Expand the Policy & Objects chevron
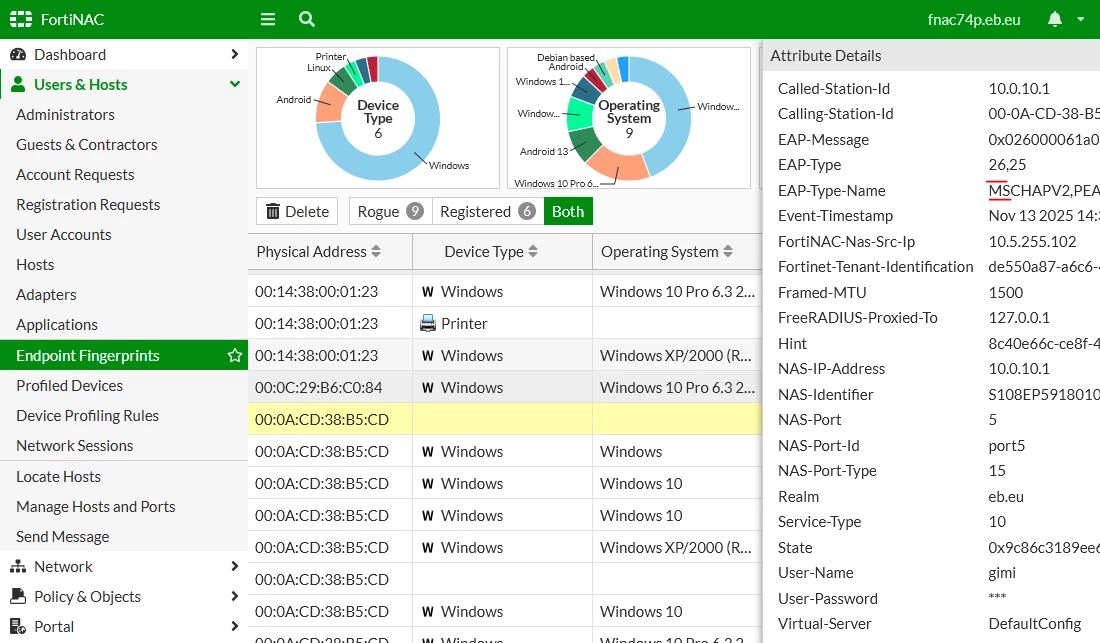The width and height of the screenshot is (1100, 643). pos(234,596)
